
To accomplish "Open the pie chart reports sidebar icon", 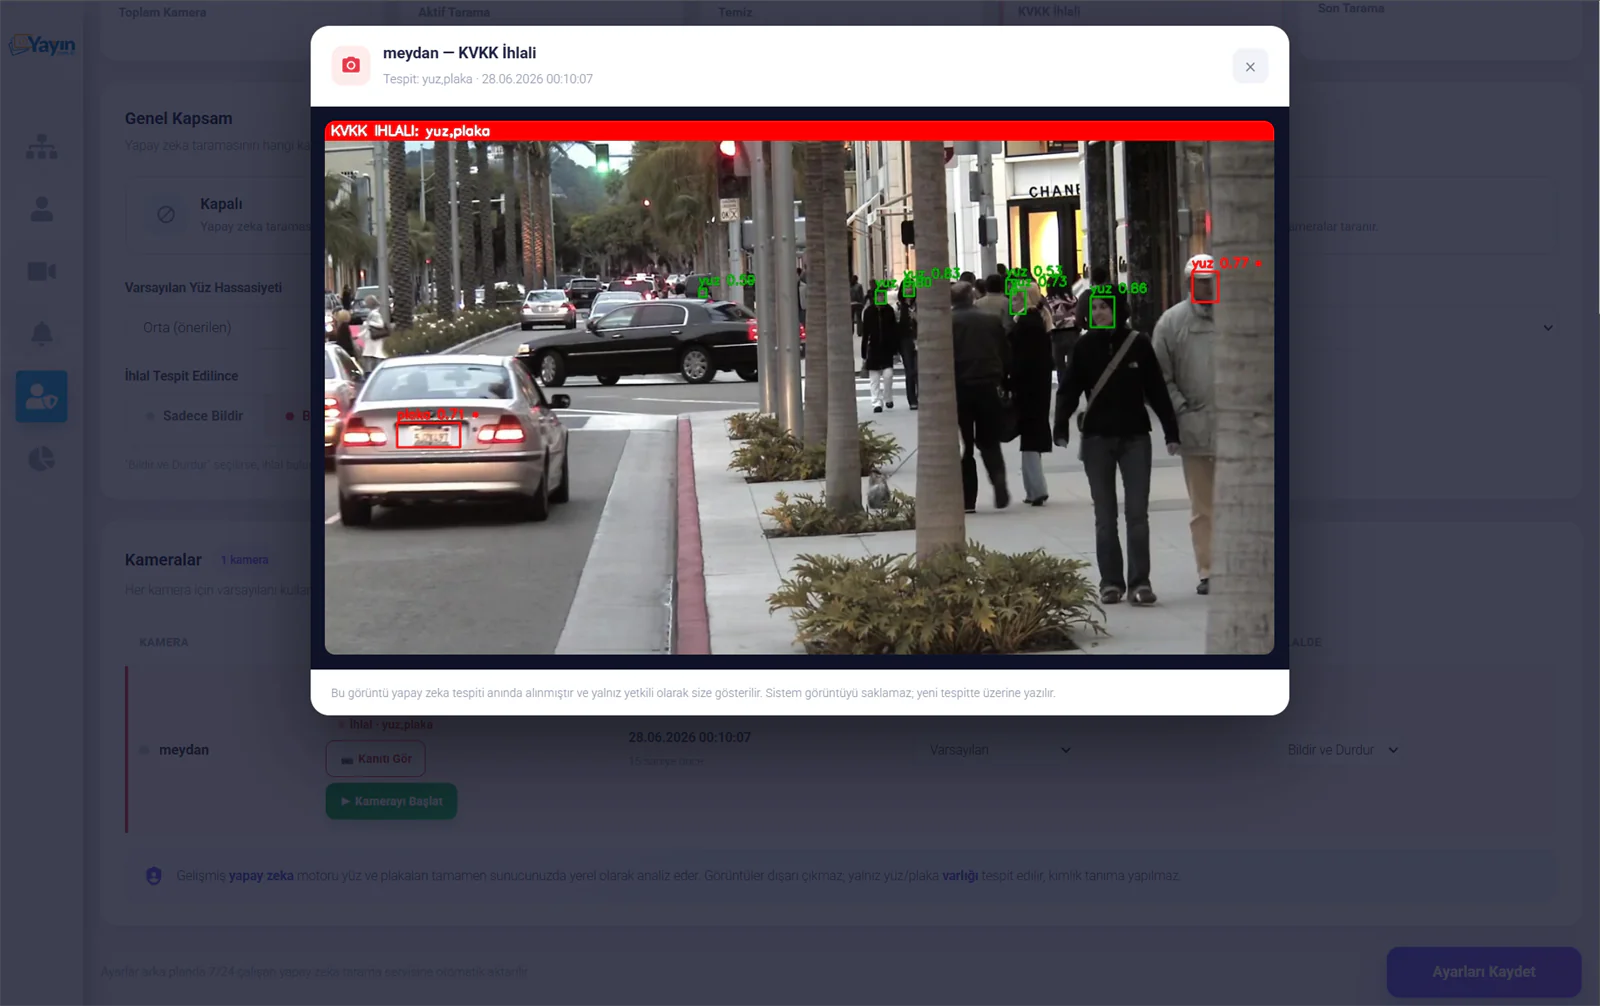I will (41, 459).
